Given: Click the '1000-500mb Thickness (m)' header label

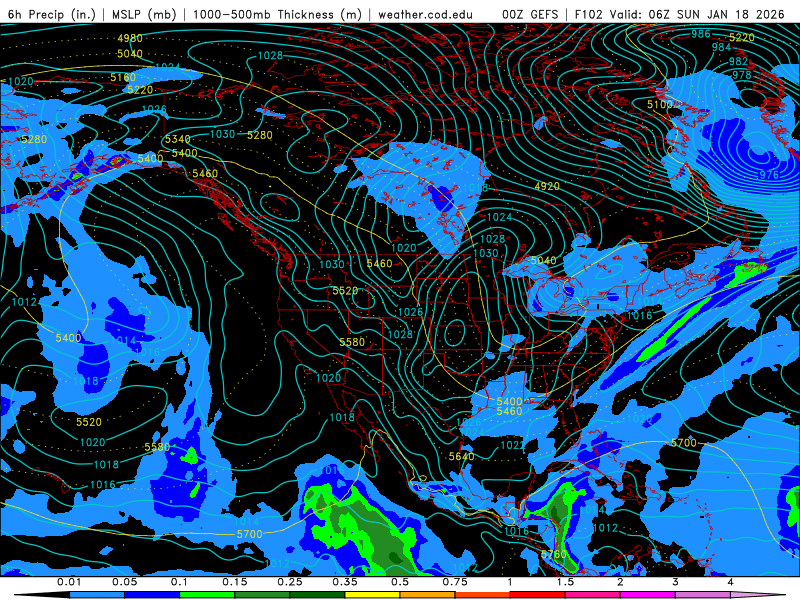Looking at the screenshot, I should coord(277,14).
